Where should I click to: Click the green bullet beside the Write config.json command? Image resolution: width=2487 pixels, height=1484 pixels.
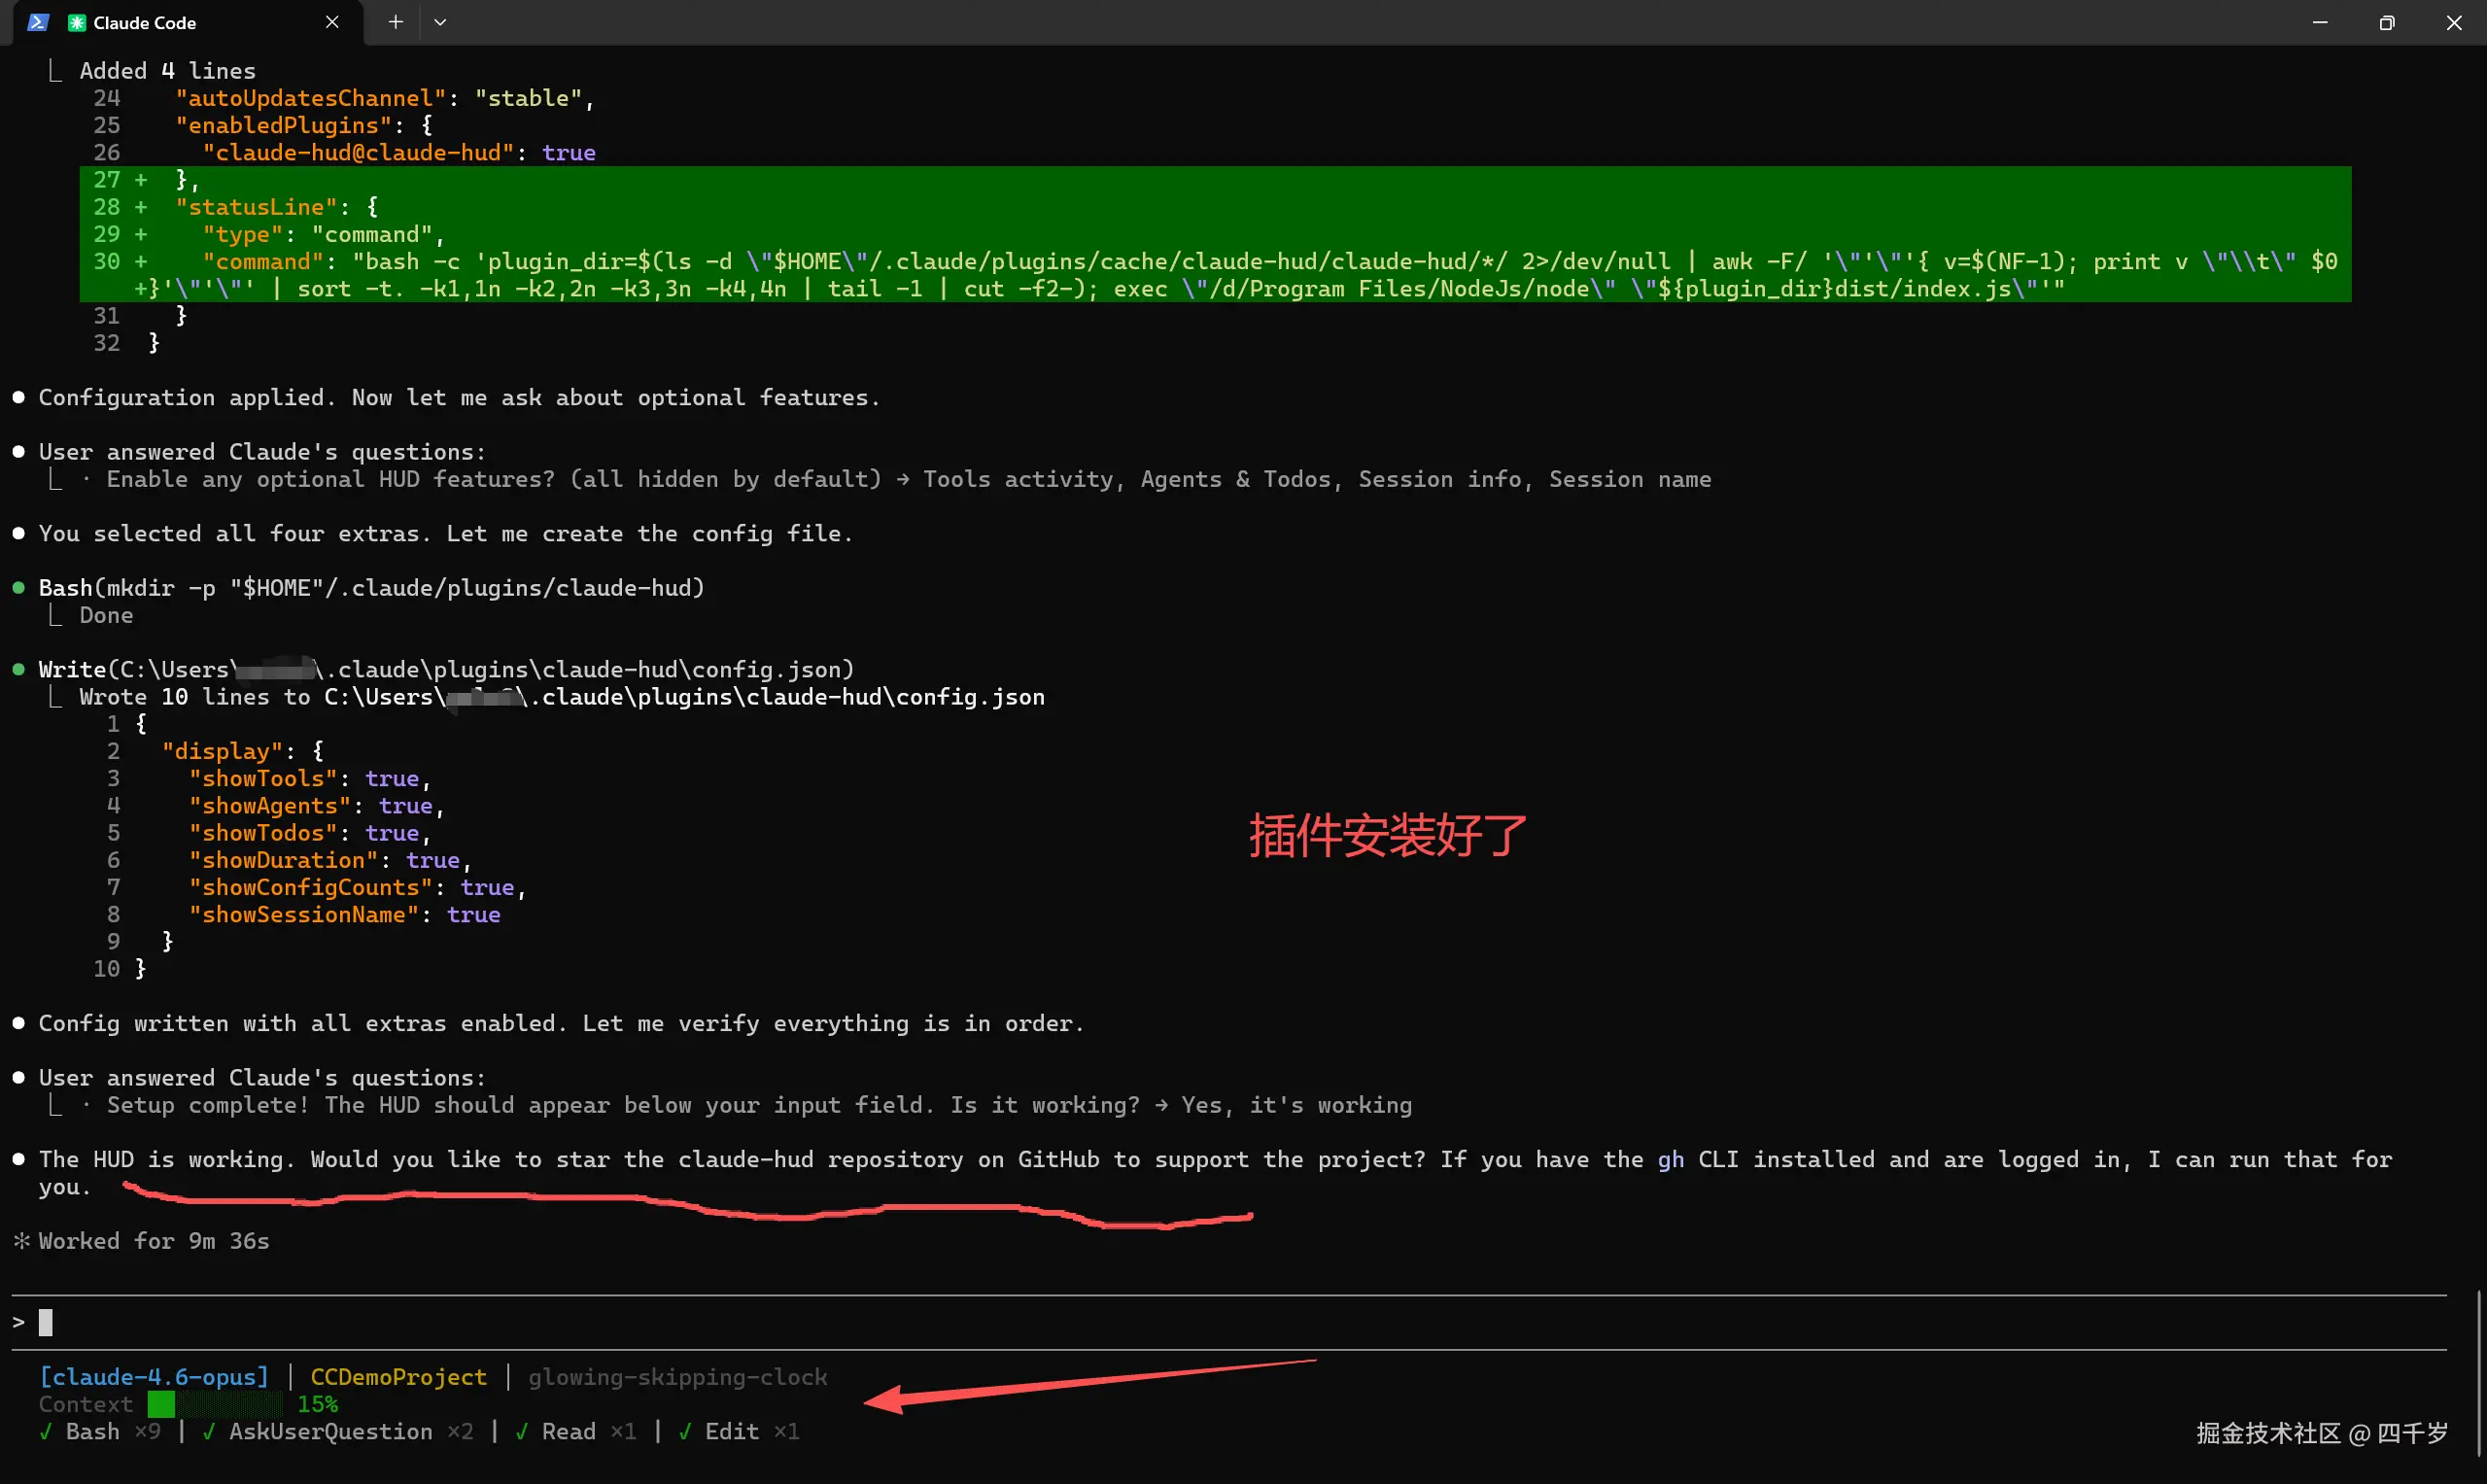[x=18, y=669]
